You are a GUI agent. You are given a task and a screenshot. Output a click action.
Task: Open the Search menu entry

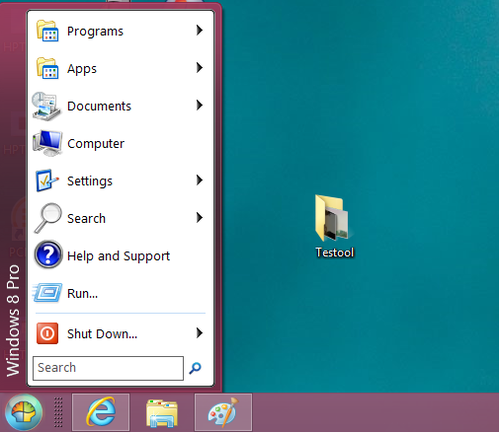click(121, 218)
